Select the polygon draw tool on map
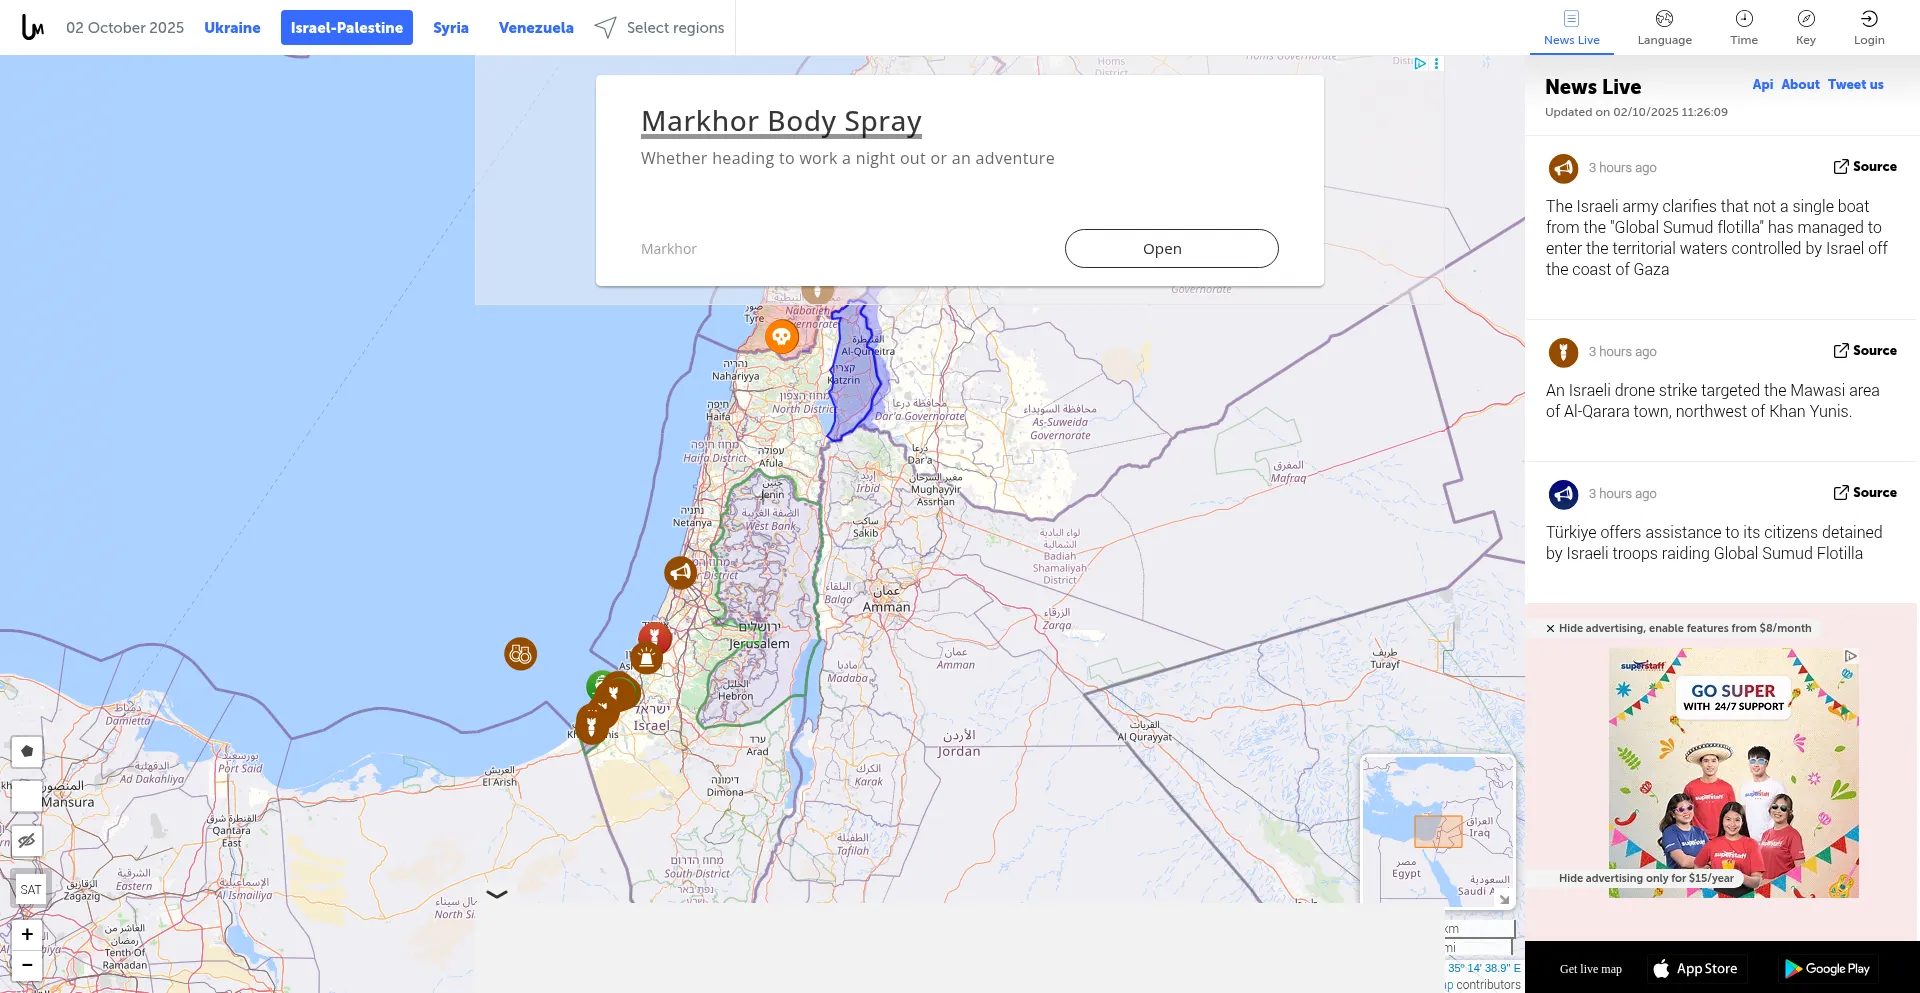Viewport: 1920px width, 993px height. coord(27,751)
